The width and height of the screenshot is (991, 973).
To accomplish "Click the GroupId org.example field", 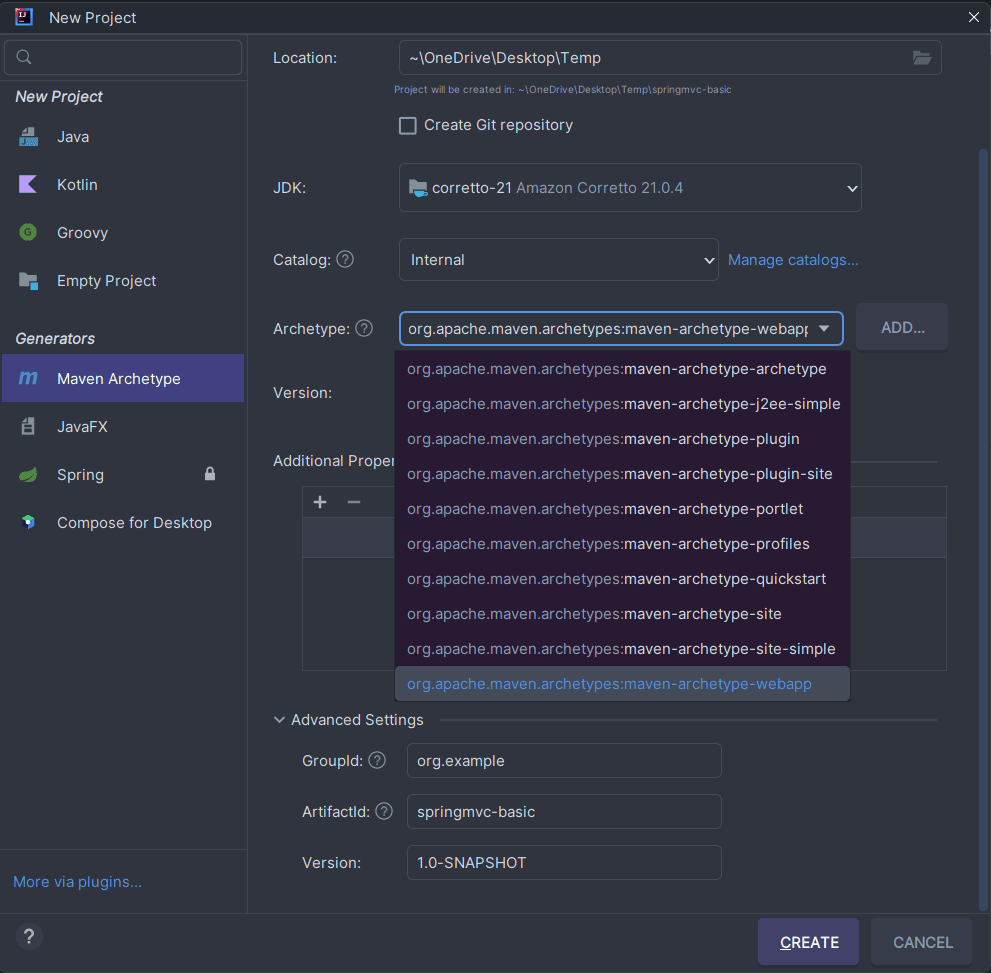I will point(564,761).
